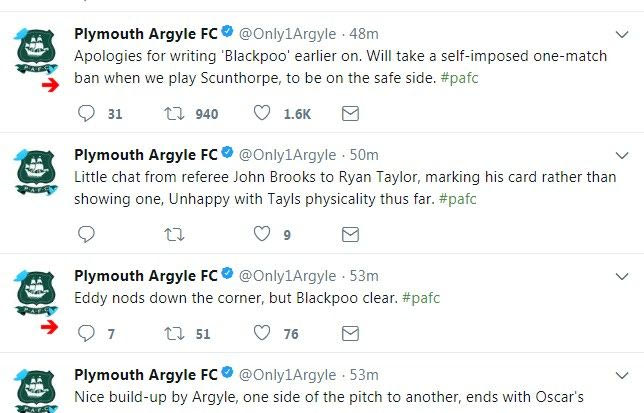644x413 pixels.
Task: Reply to the 'Eddy nods down' tweet
Action: pos(86,333)
